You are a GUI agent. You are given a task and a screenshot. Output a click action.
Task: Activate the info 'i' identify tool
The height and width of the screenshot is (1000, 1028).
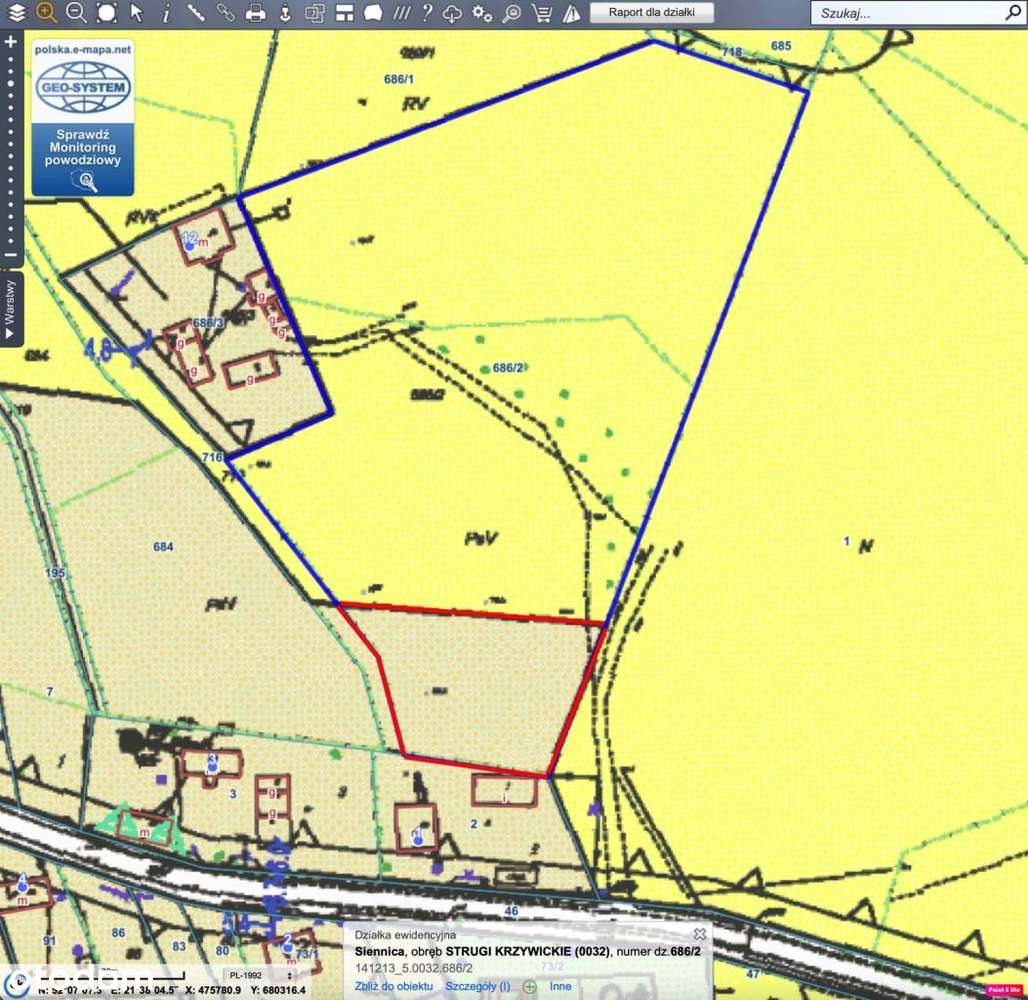(x=166, y=13)
